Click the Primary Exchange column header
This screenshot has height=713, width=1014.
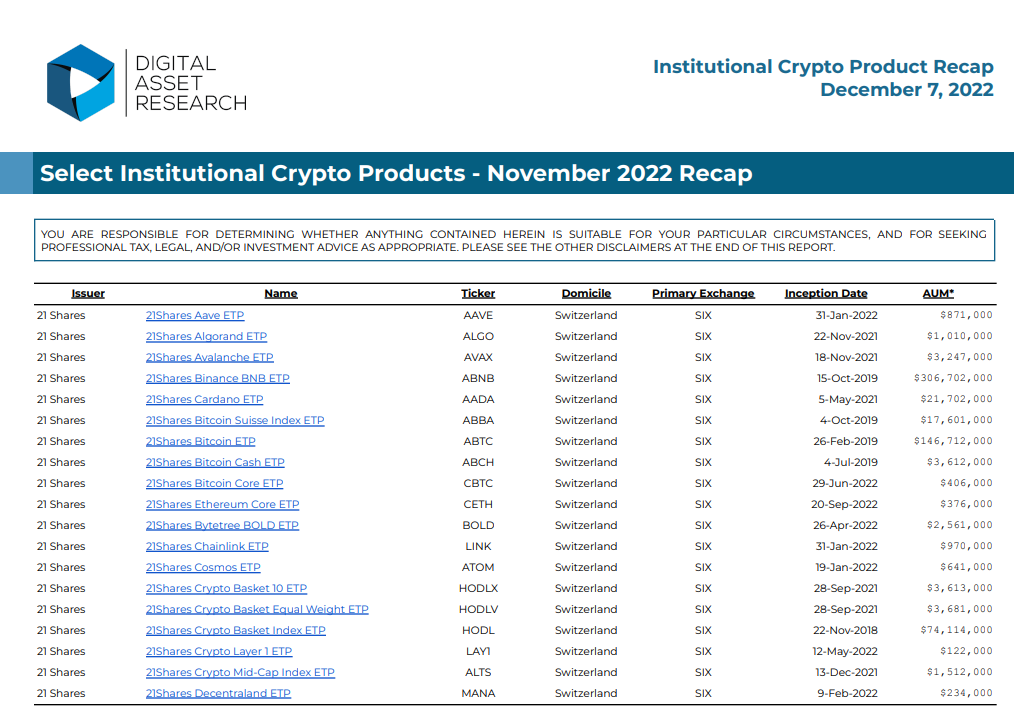tap(703, 293)
